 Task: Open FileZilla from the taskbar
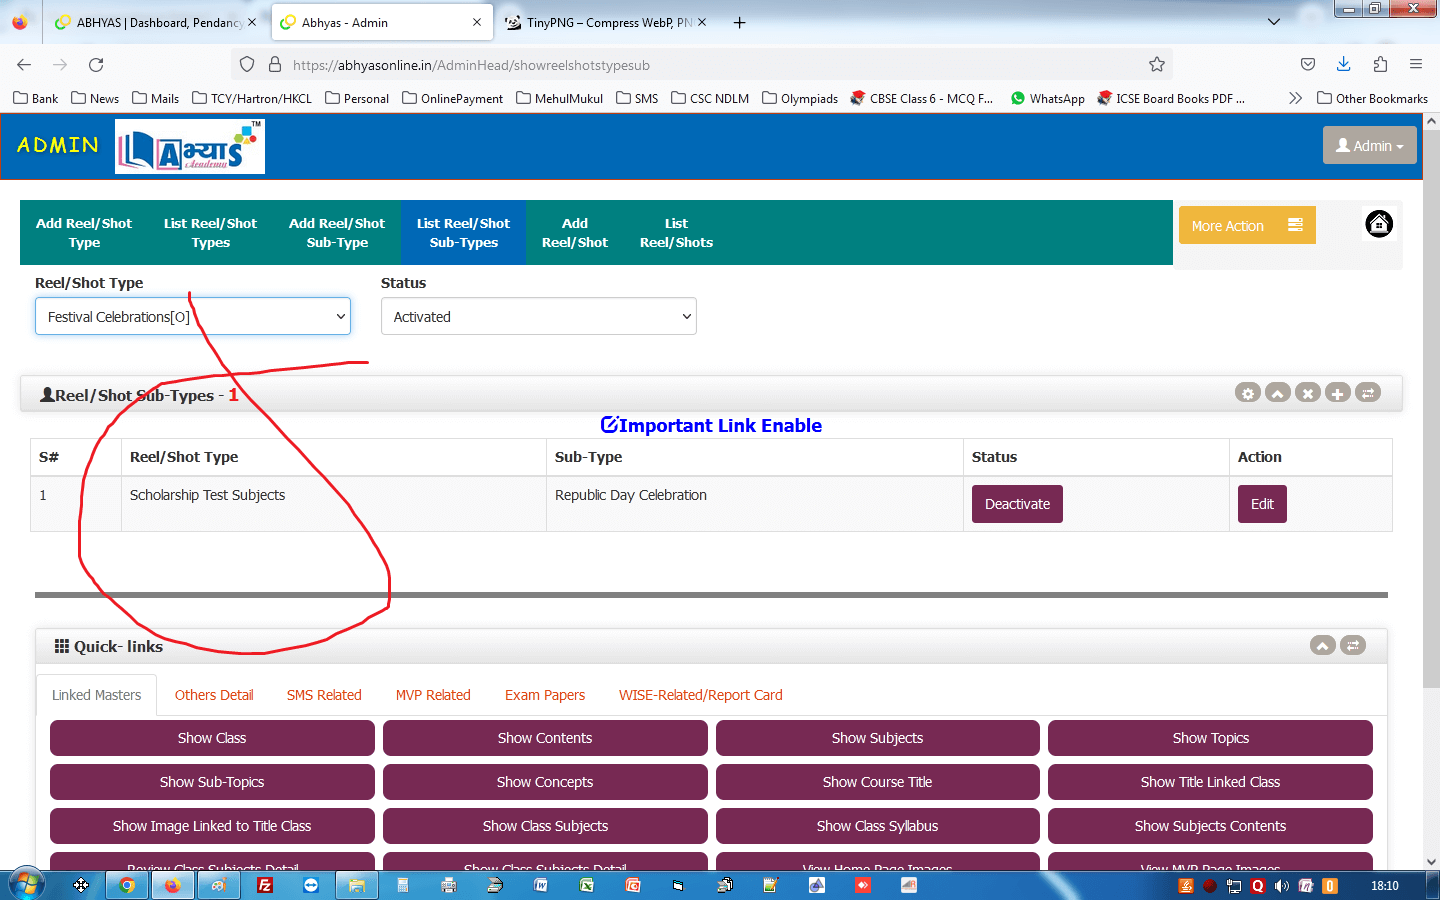265,885
